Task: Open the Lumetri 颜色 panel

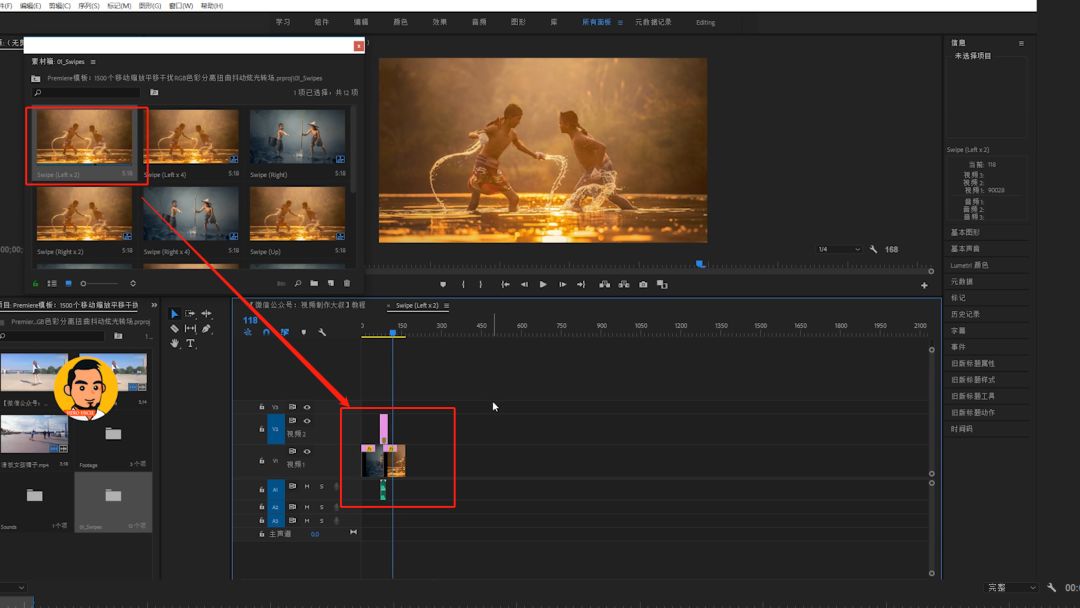Action: (x=969, y=265)
